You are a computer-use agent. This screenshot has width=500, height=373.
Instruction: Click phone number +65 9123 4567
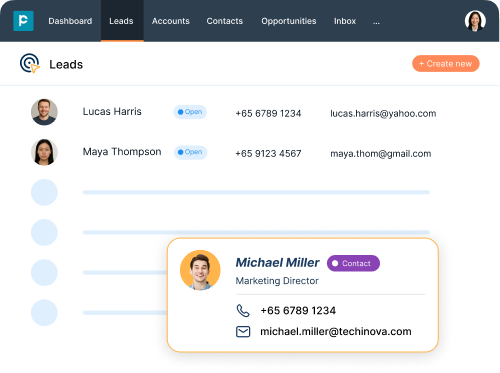[x=268, y=154]
